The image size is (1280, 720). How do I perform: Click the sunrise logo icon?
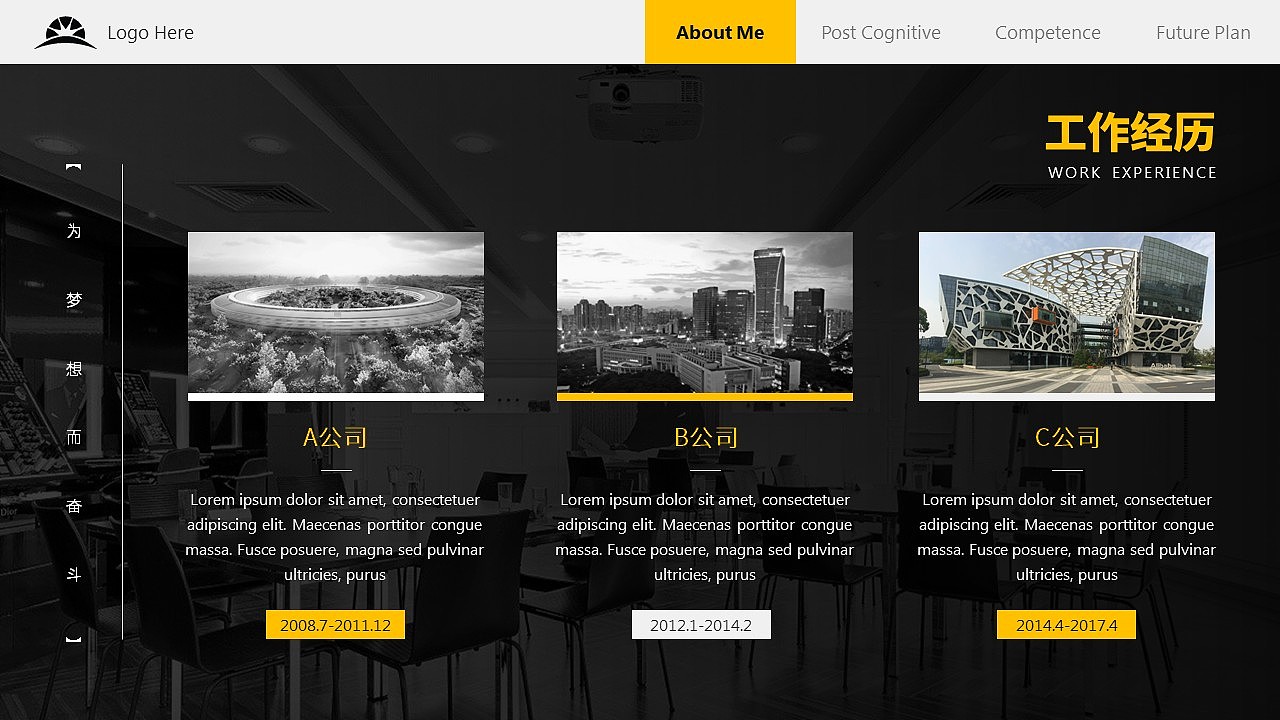pyautogui.click(x=65, y=33)
